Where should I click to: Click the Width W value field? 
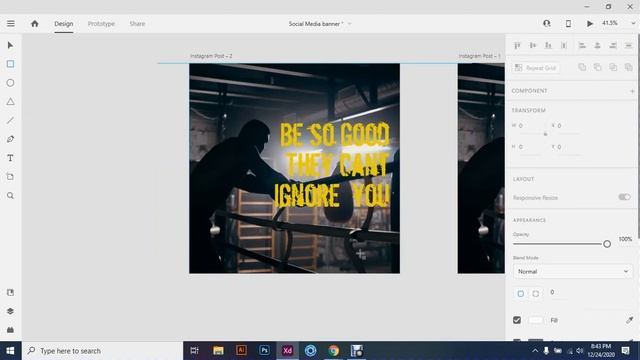[530, 126]
